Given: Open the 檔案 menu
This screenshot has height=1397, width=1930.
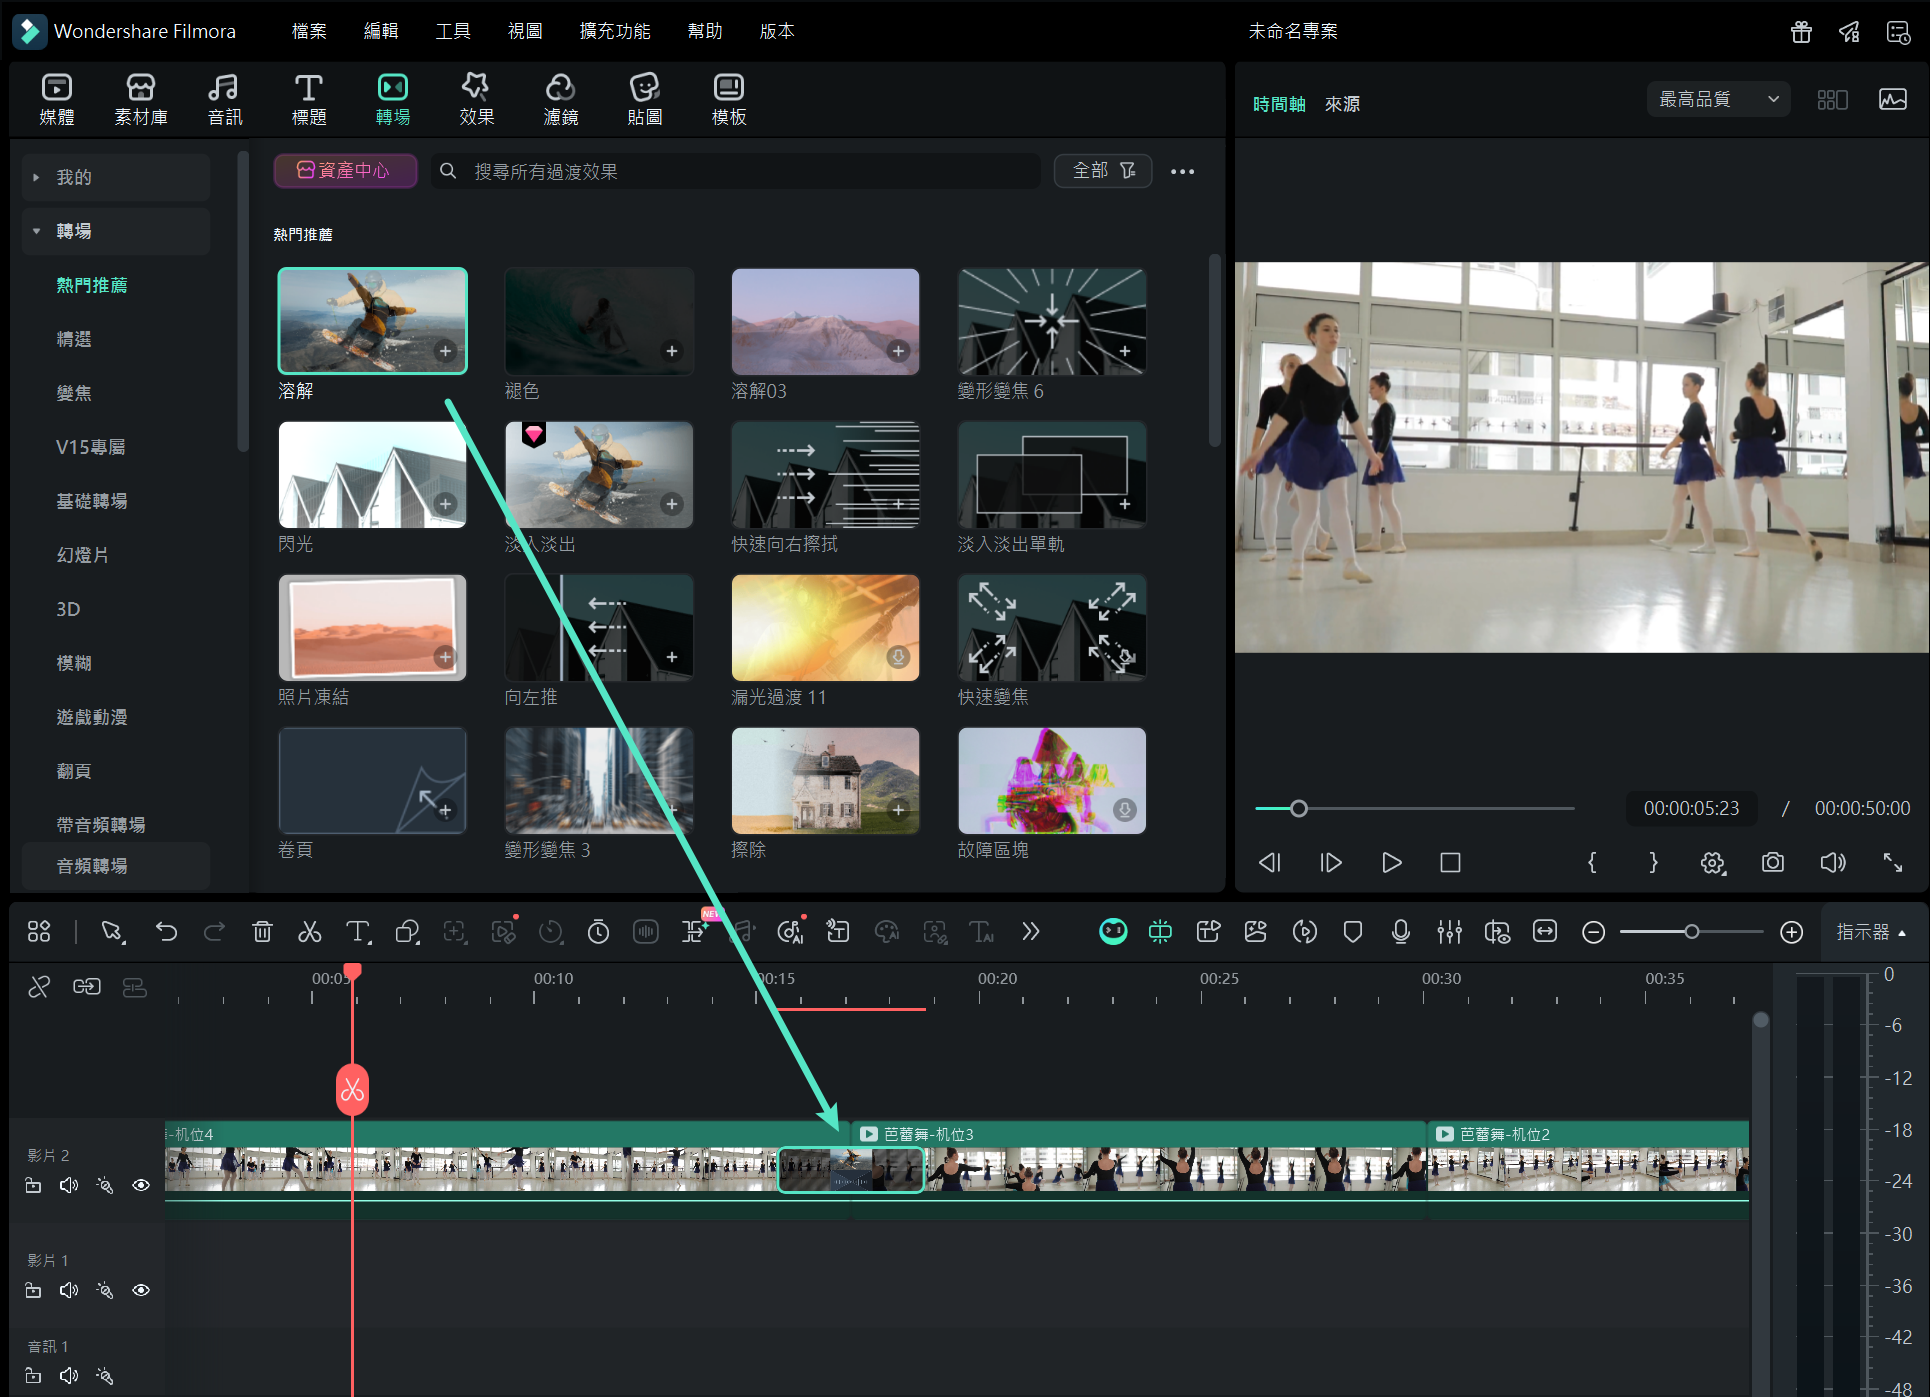Looking at the screenshot, I should tap(308, 31).
